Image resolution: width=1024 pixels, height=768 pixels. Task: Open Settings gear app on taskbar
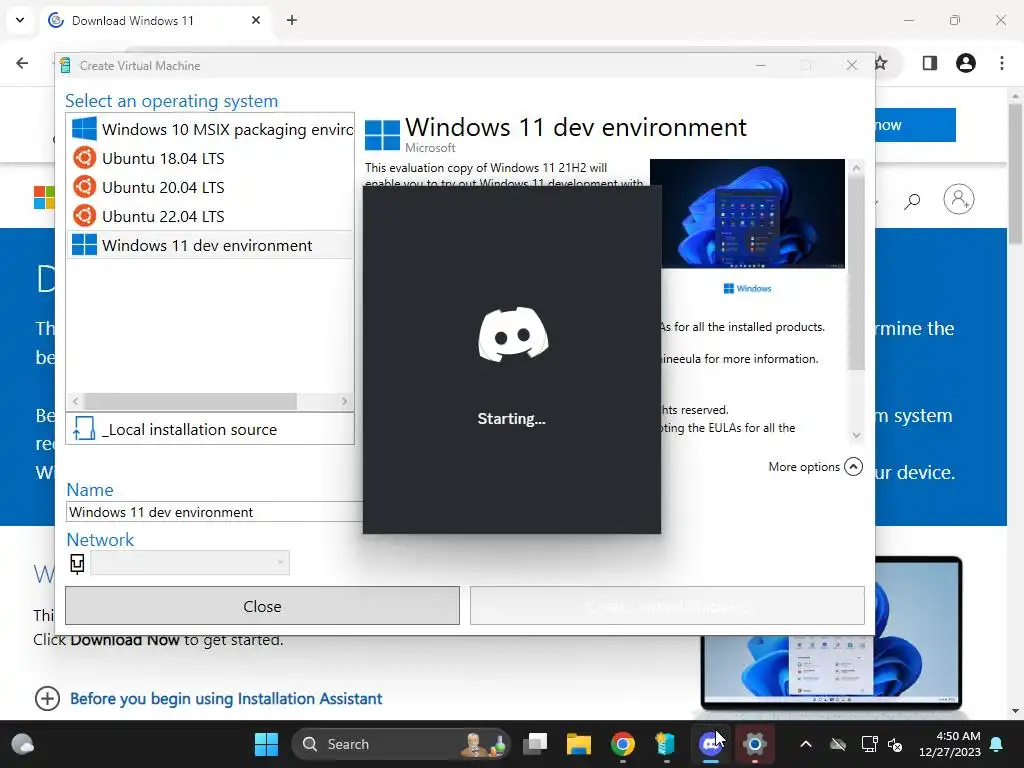(x=754, y=744)
